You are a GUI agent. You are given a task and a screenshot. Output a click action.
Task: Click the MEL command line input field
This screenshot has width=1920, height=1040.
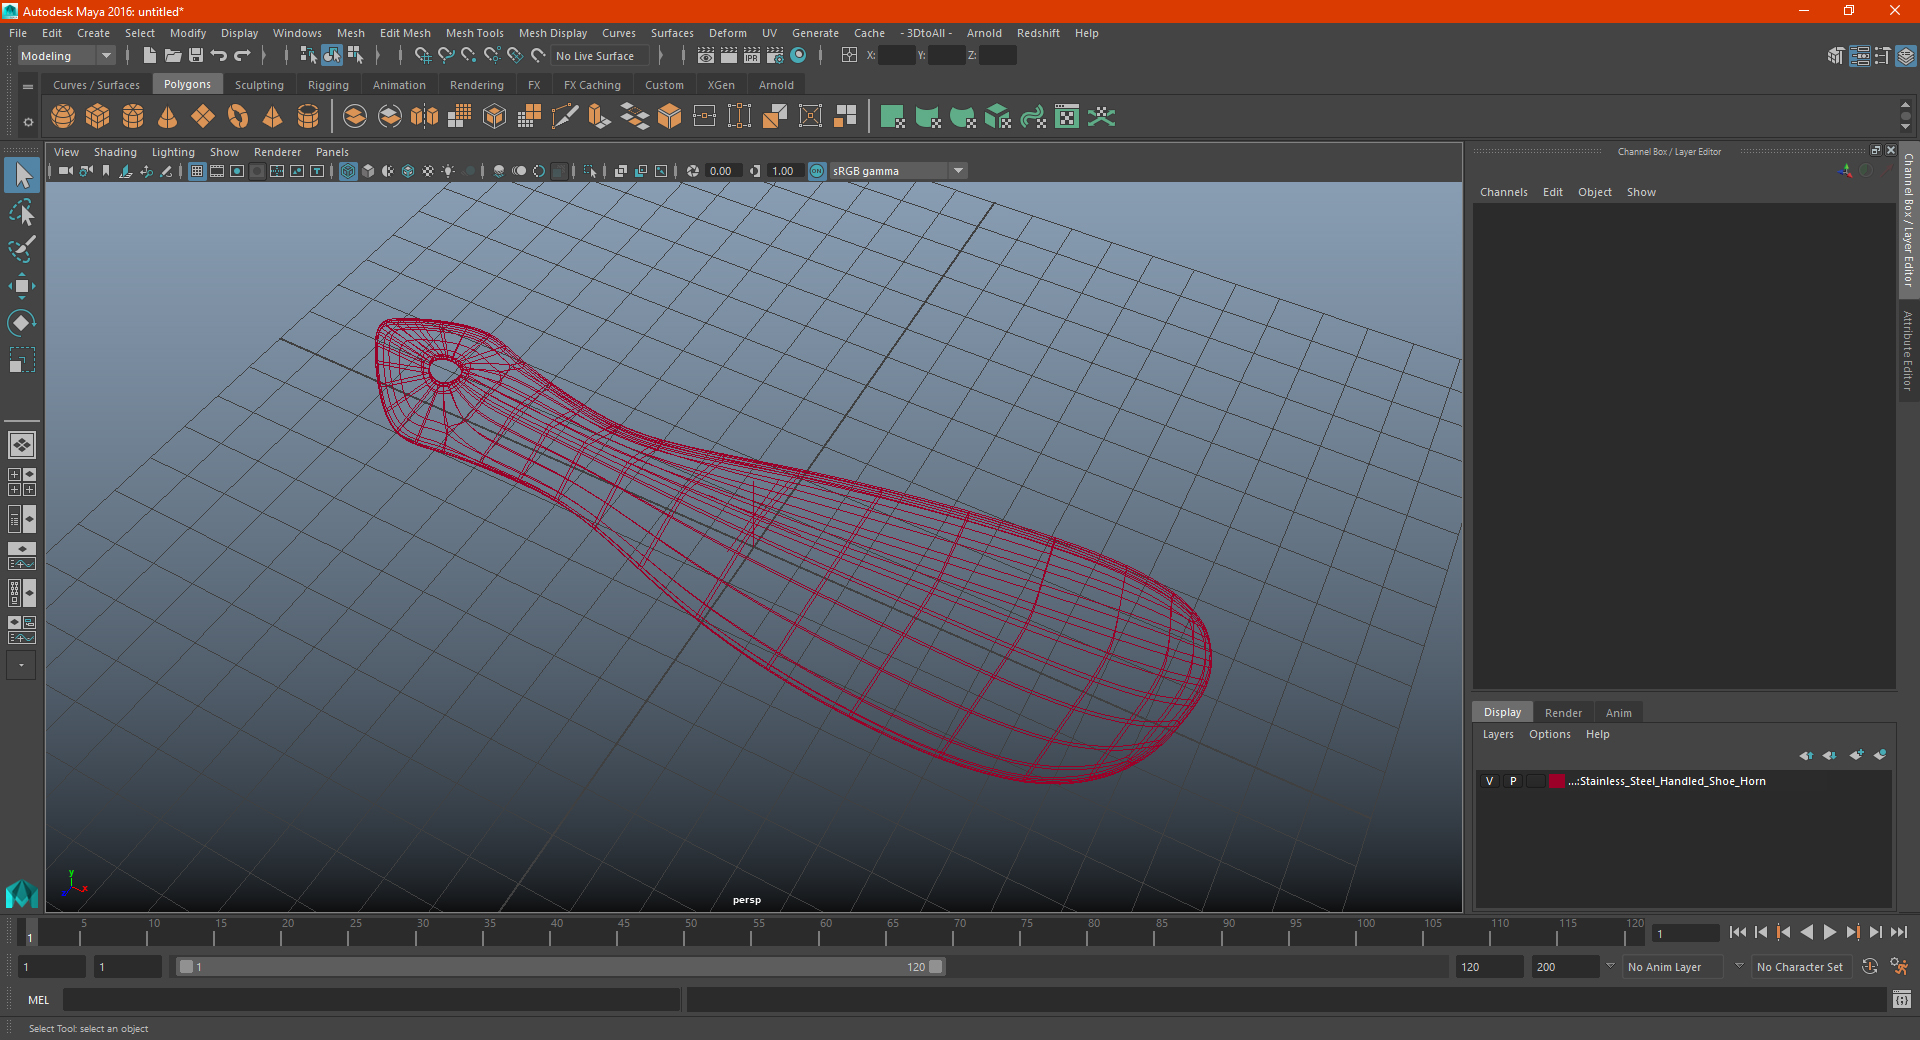[372, 1000]
